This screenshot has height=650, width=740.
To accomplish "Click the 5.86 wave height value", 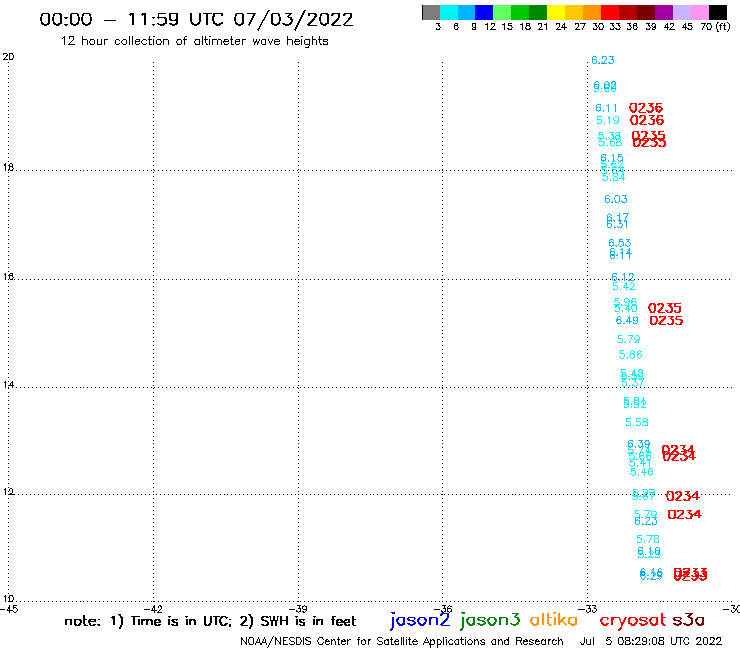I will coord(631,355).
